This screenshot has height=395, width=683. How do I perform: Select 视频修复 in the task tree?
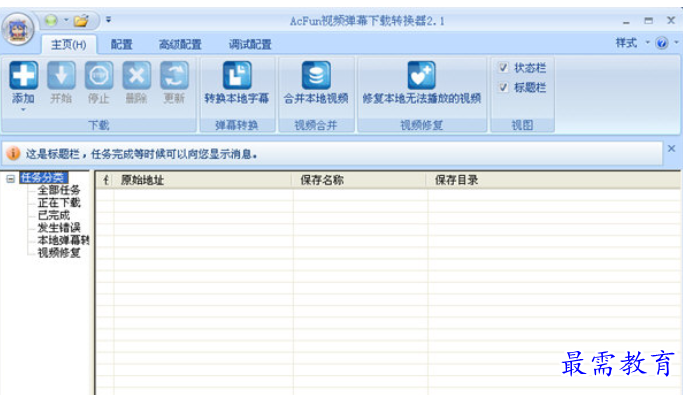(x=59, y=253)
